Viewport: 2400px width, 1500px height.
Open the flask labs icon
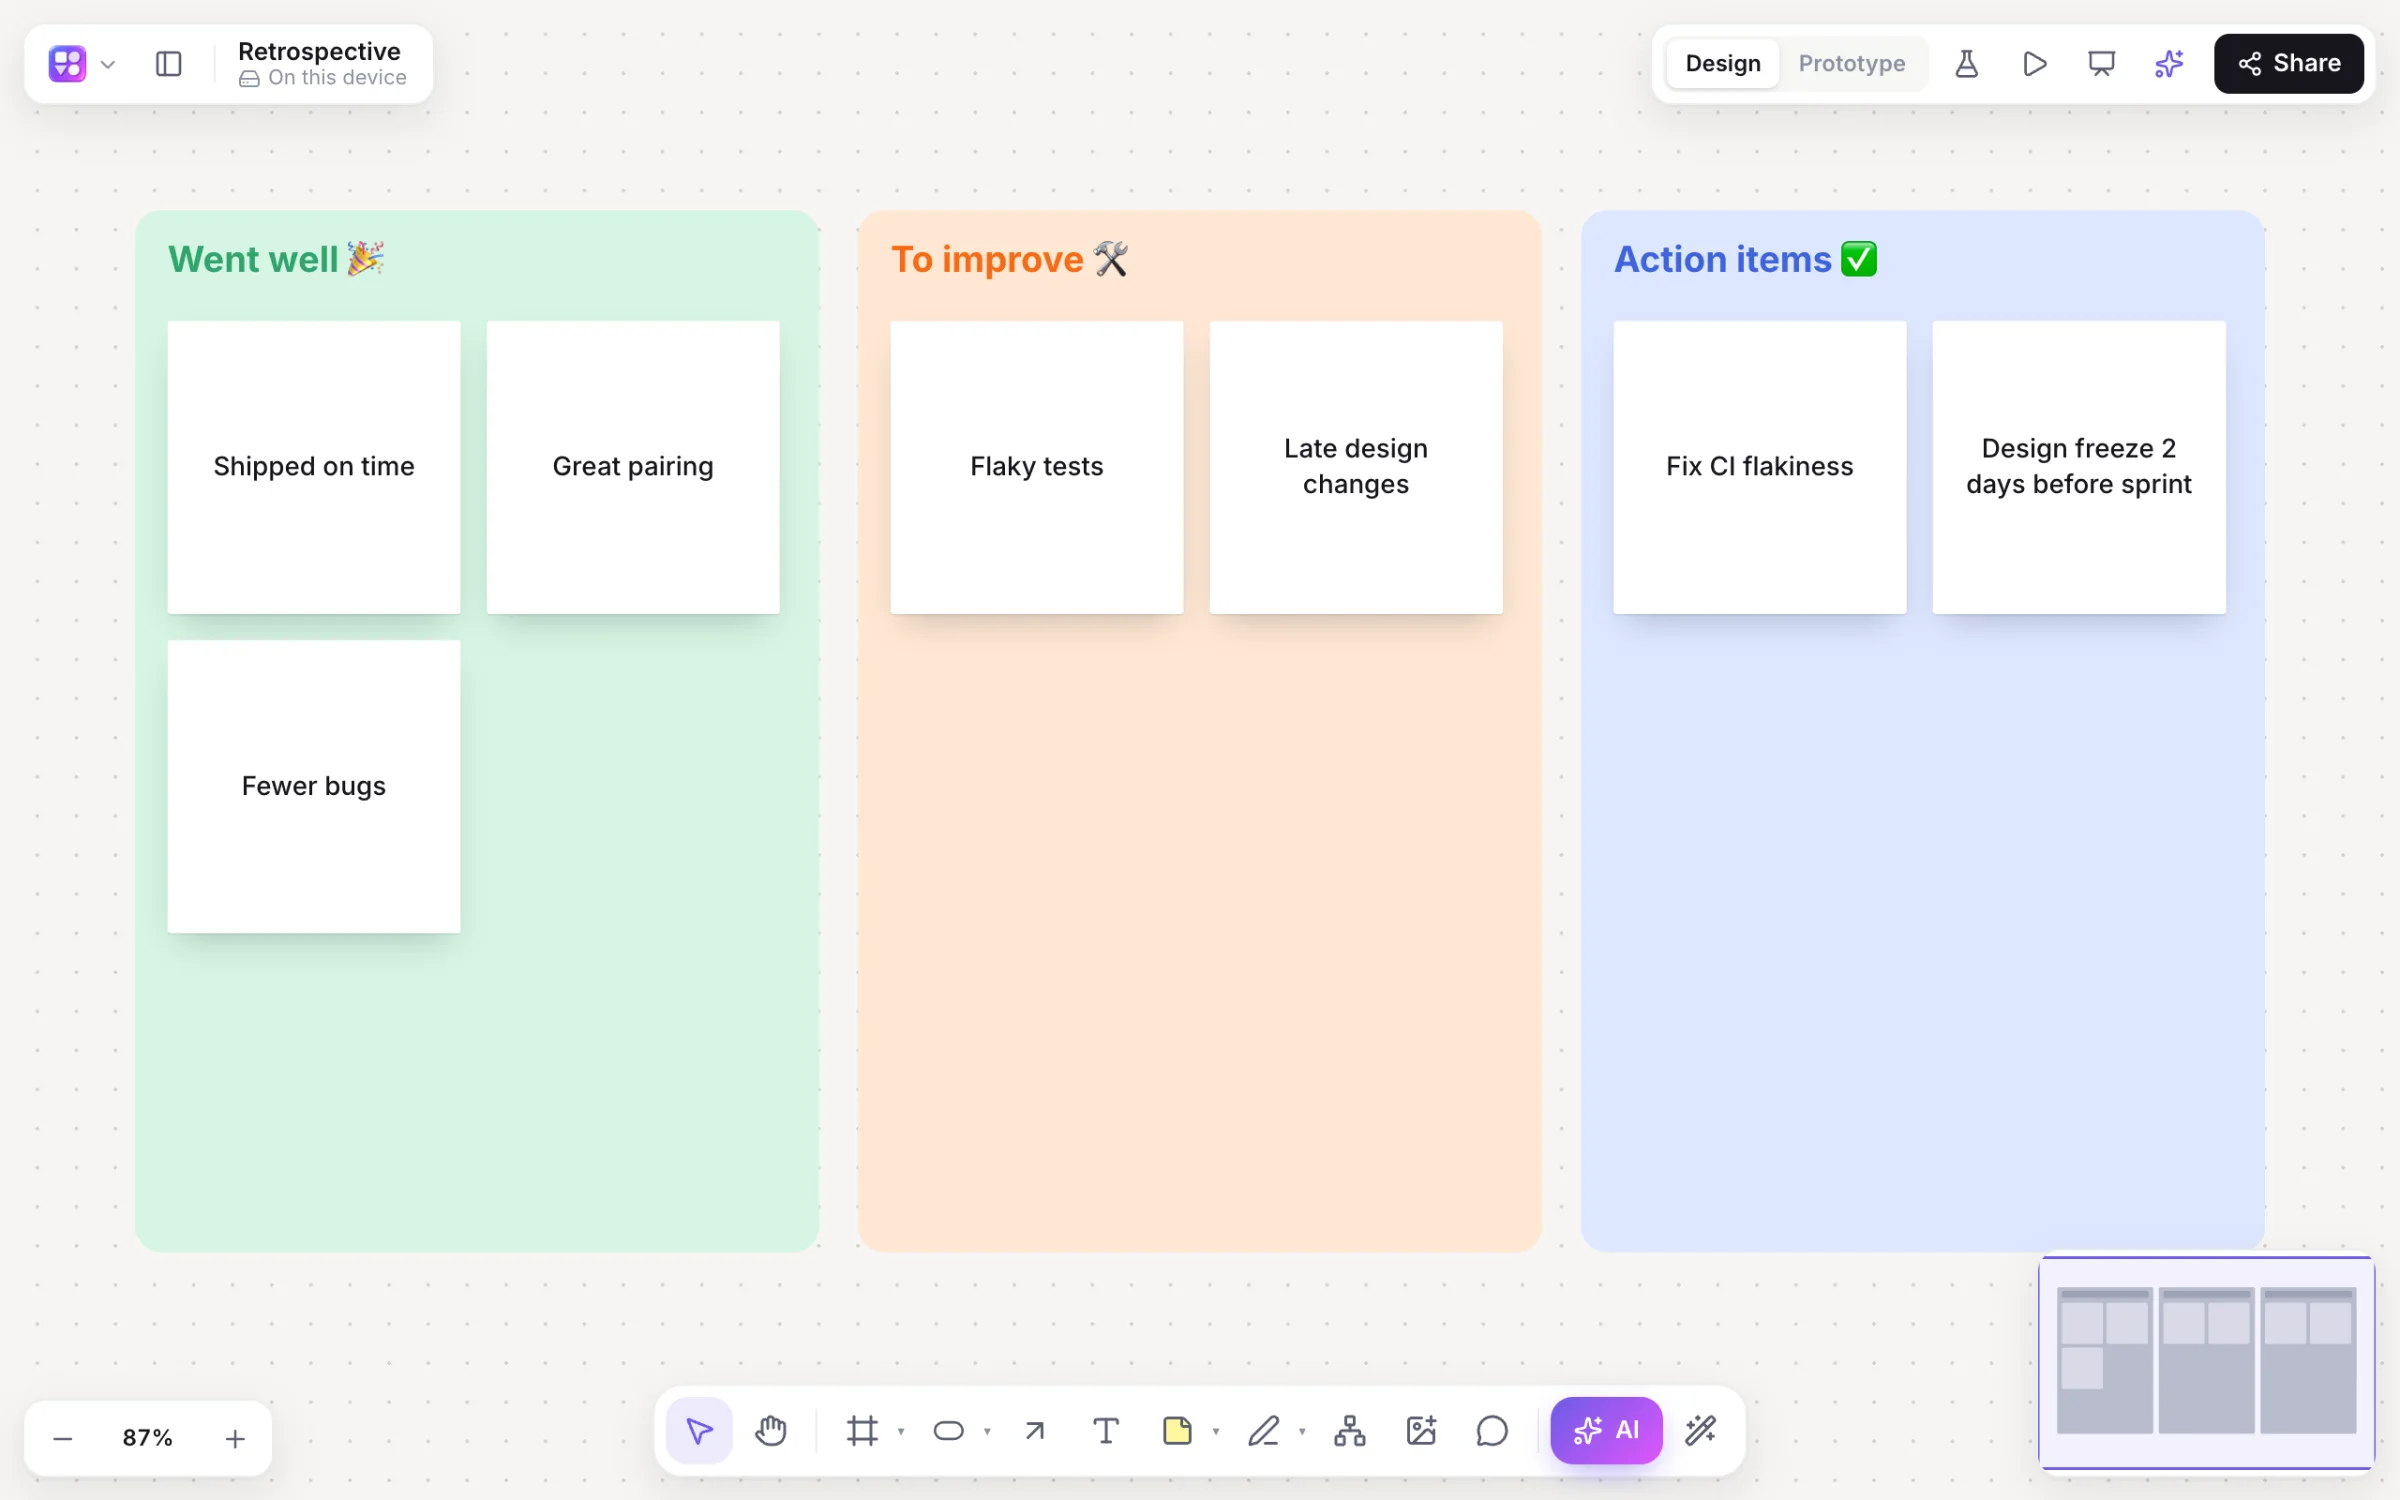(1966, 64)
